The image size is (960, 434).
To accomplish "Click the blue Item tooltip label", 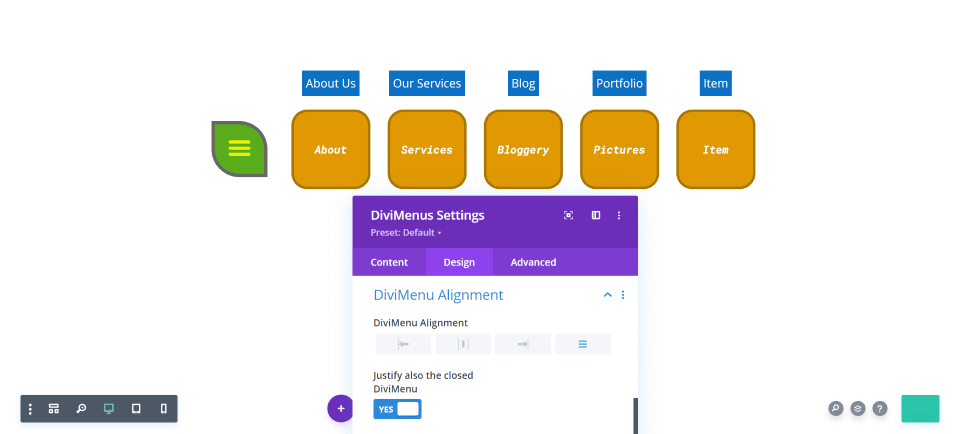I will pyautogui.click(x=715, y=83).
